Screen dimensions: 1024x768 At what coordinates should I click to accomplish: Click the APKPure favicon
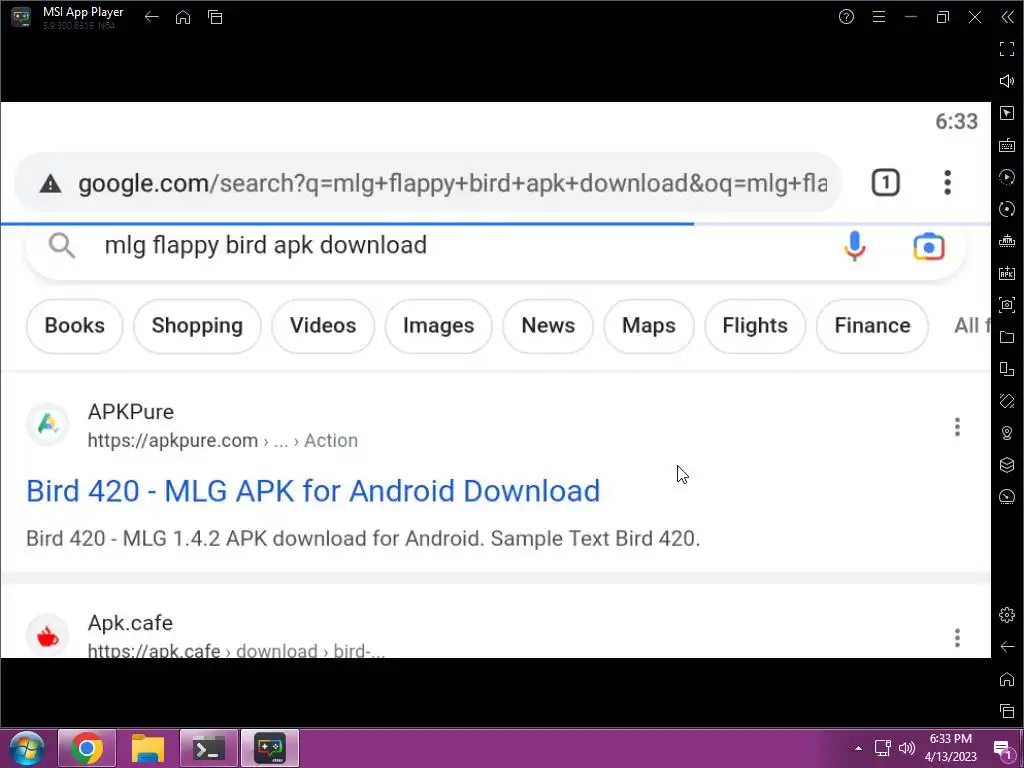[47, 424]
